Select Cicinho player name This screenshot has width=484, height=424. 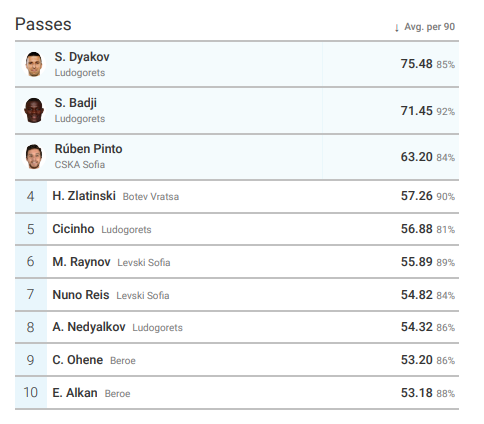point(73,229)
